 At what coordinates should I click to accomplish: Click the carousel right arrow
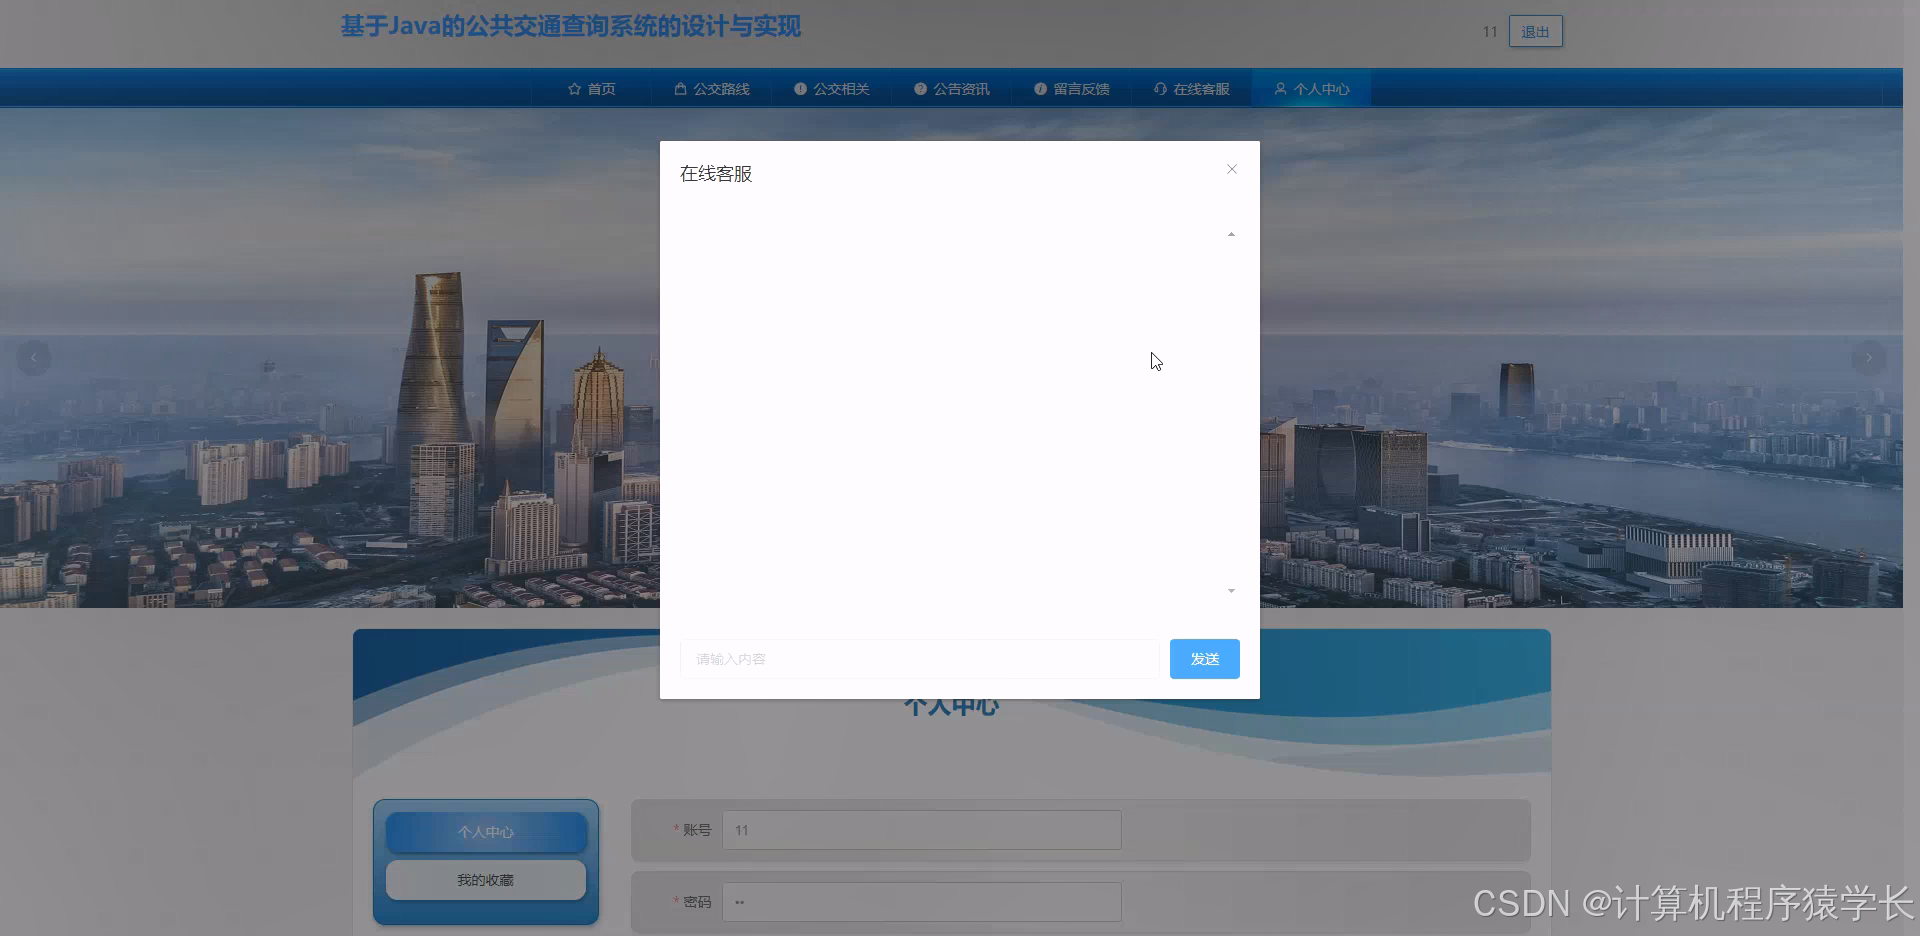click(x=1869, y=358)
